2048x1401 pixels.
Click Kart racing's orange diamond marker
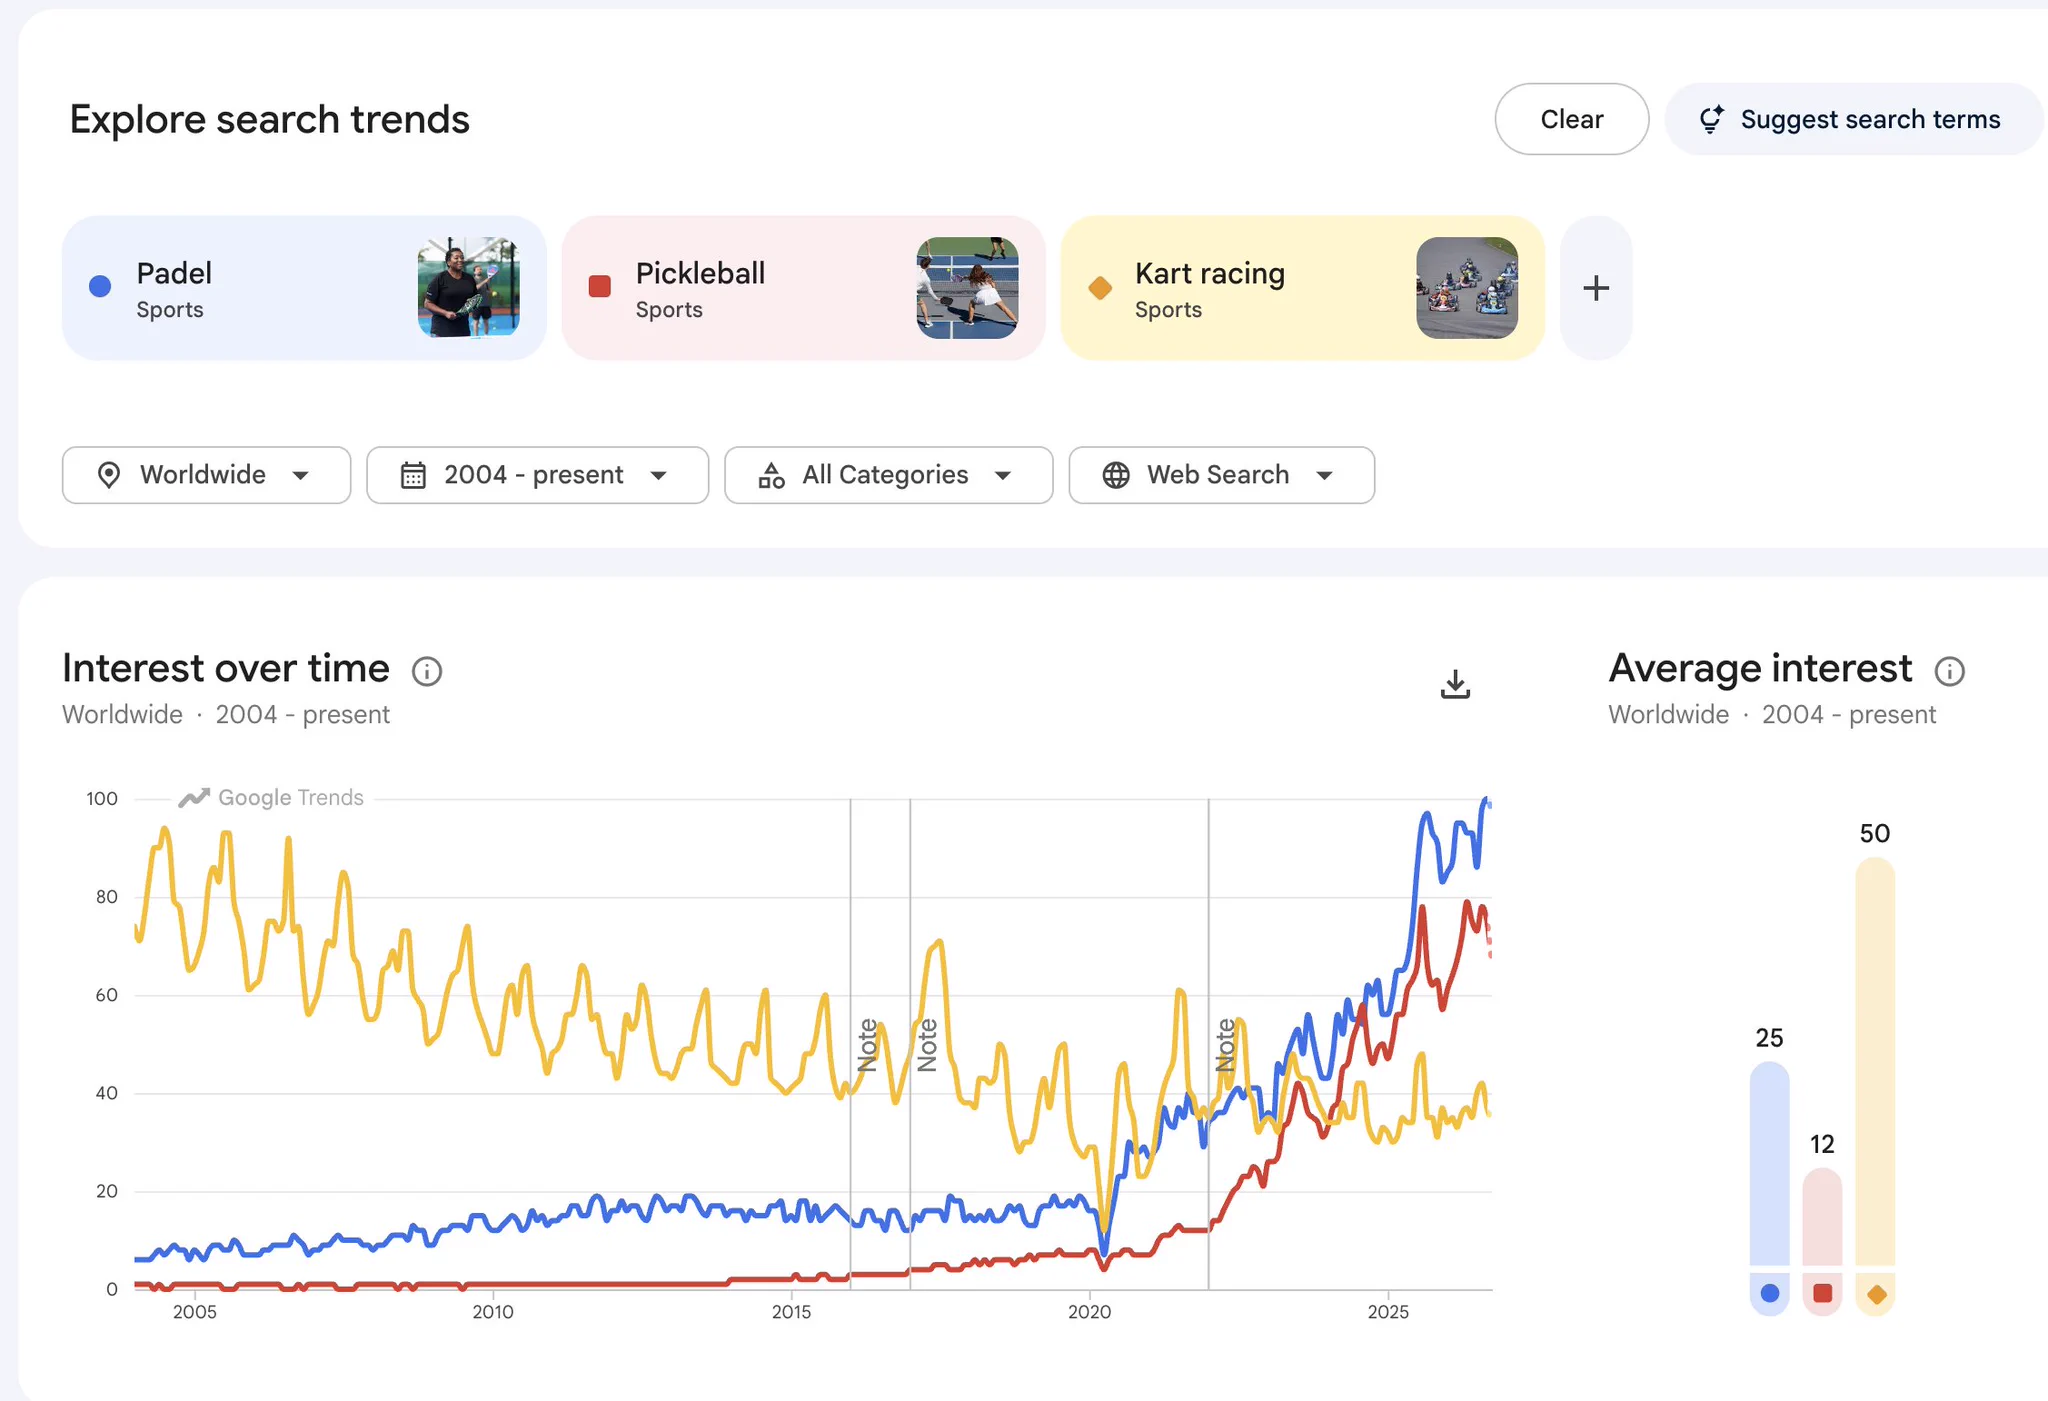(1100, 288)
